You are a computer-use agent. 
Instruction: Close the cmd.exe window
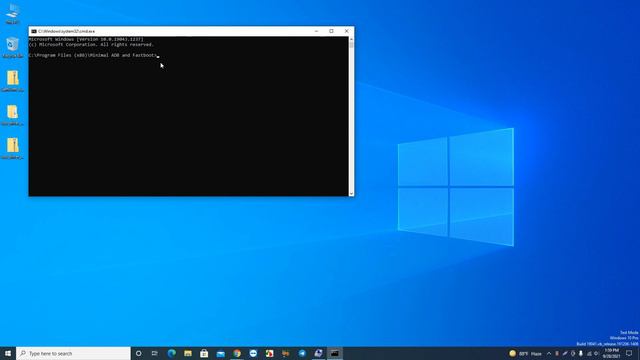coord(347,31)
